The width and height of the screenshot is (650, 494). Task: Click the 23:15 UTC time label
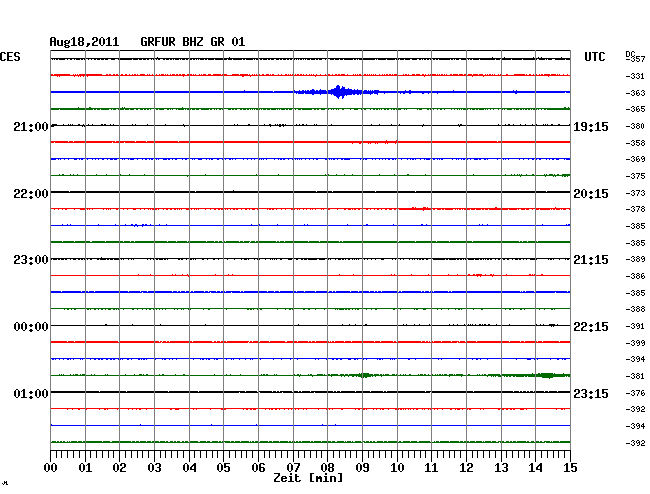[x=591, y=393]
